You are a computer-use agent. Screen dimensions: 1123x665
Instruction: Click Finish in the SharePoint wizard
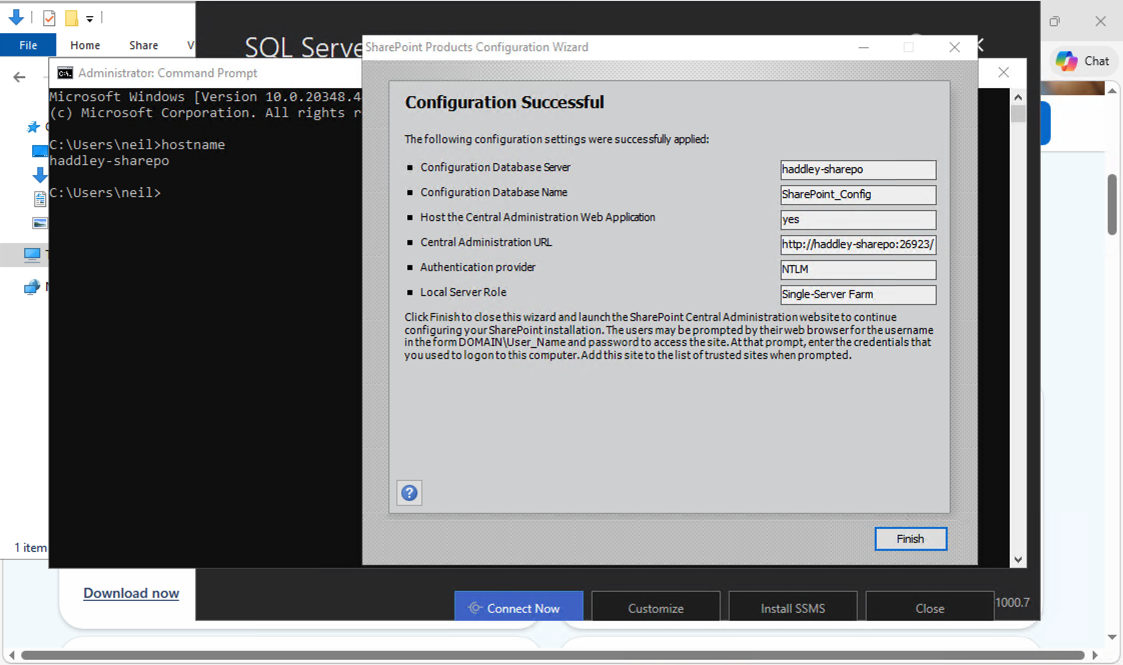click(910, 539)
